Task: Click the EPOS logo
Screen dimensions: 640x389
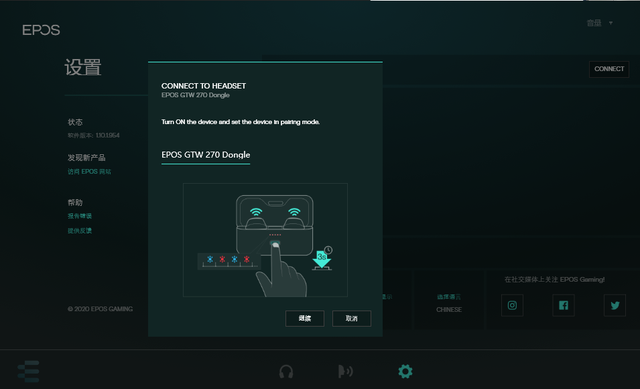Action: pos(41,30)
